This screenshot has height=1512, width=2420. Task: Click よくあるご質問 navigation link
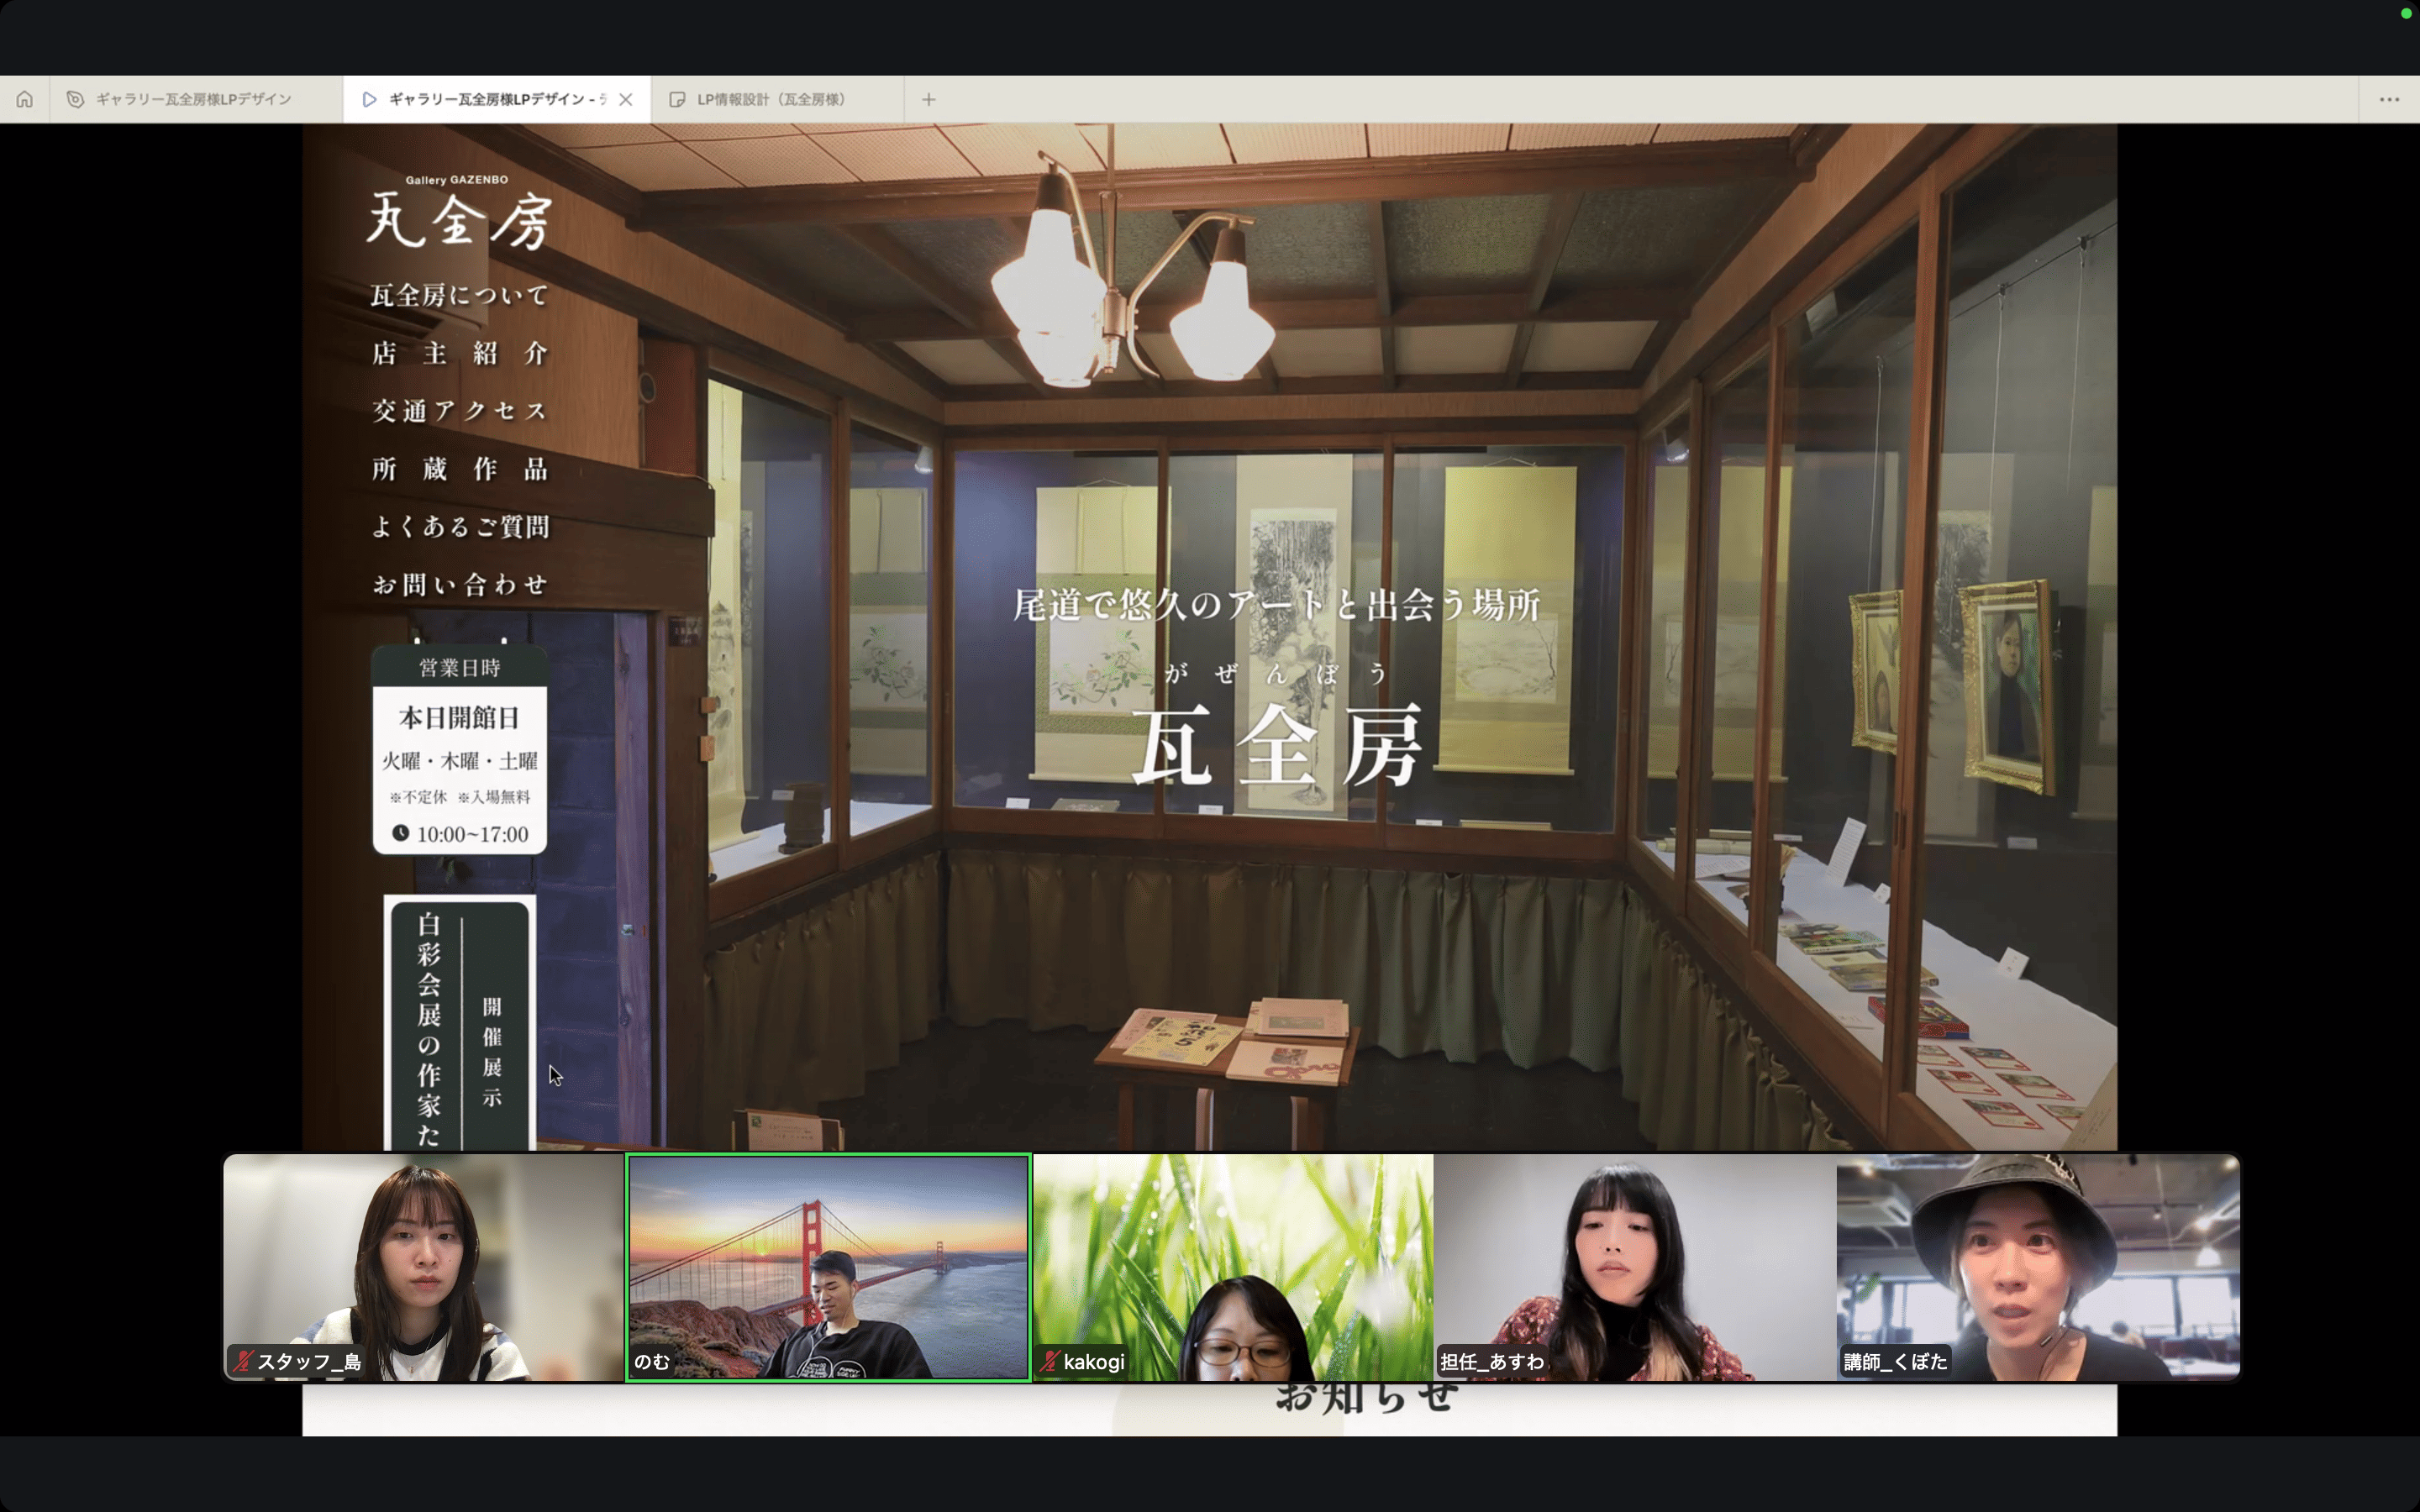[459, 527]
